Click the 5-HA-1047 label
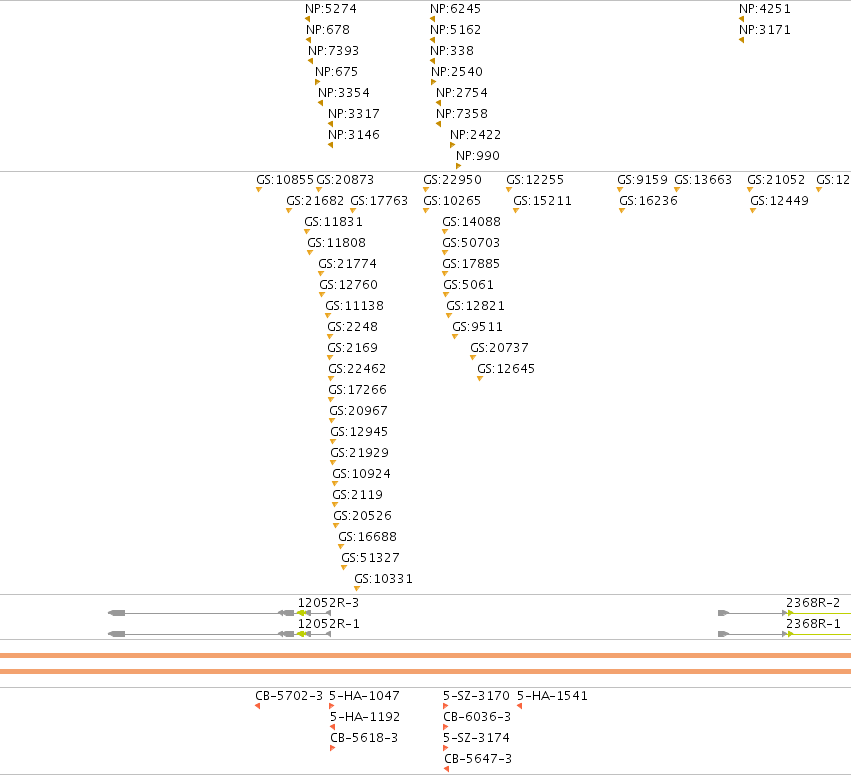The width and height of the screenshot is (851, 775). tap(364, 696)
